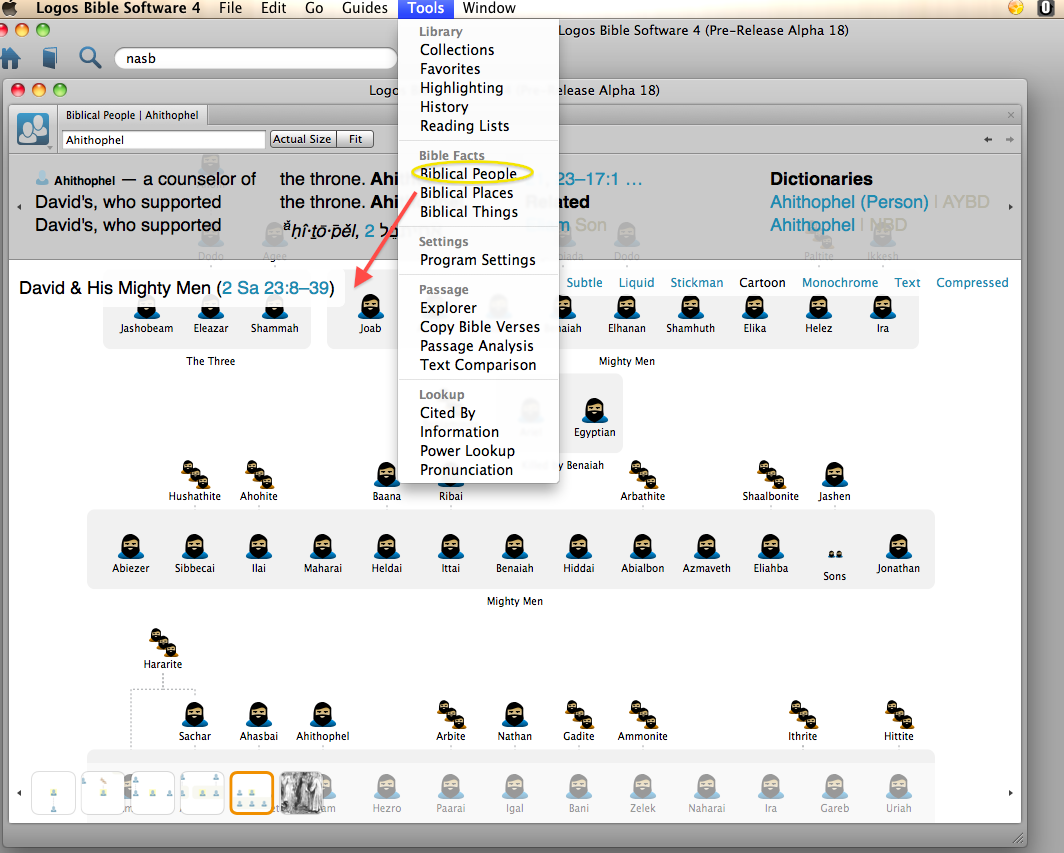
Task: Select the Elhanan person icon
Action: click(626, 307)
